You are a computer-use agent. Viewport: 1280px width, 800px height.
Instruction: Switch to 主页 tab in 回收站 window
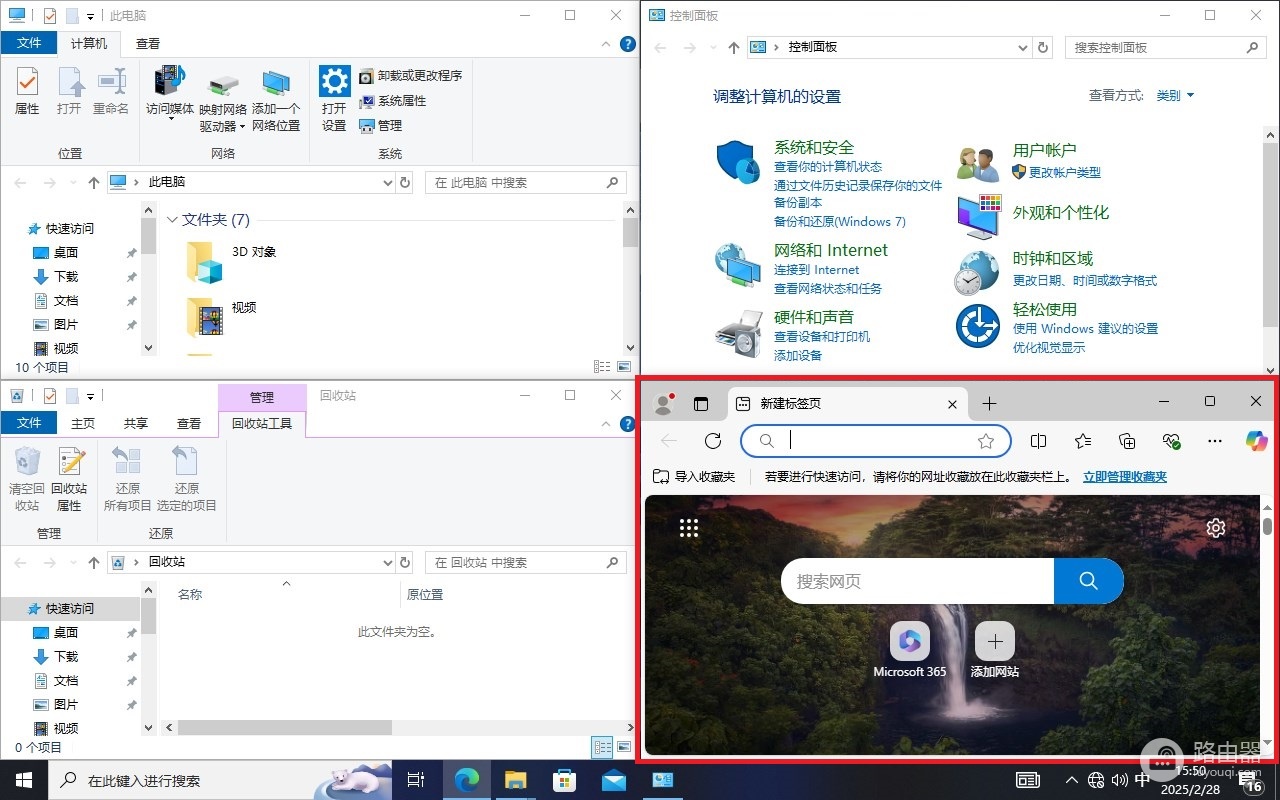83,424
